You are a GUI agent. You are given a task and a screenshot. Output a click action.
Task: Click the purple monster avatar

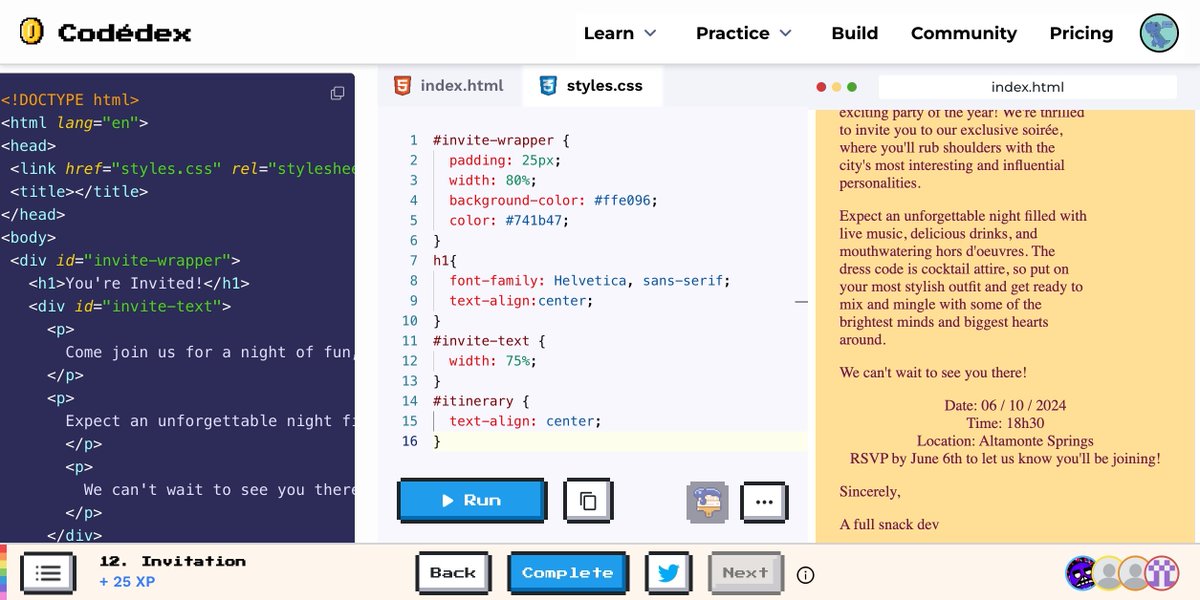[1082, 573]
